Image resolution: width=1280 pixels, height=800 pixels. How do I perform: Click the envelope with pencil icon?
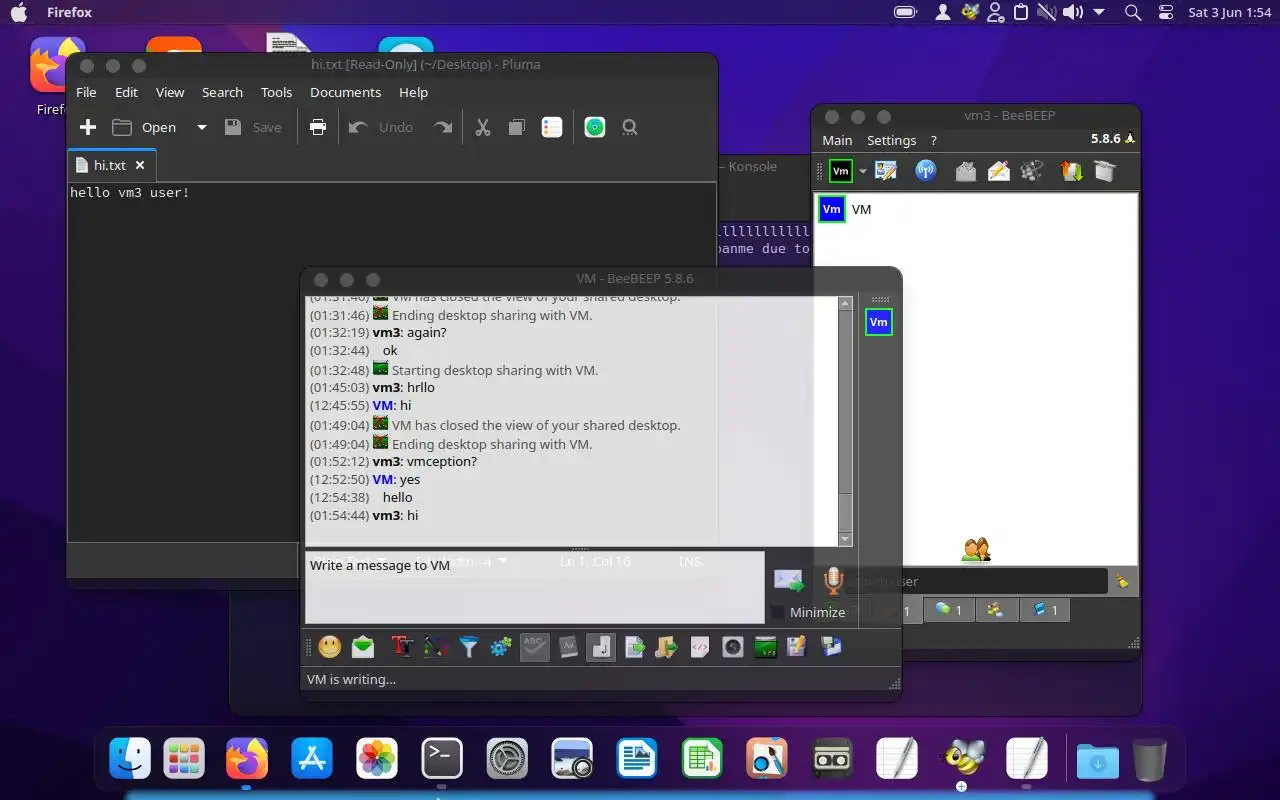click(x=998, y=171)
